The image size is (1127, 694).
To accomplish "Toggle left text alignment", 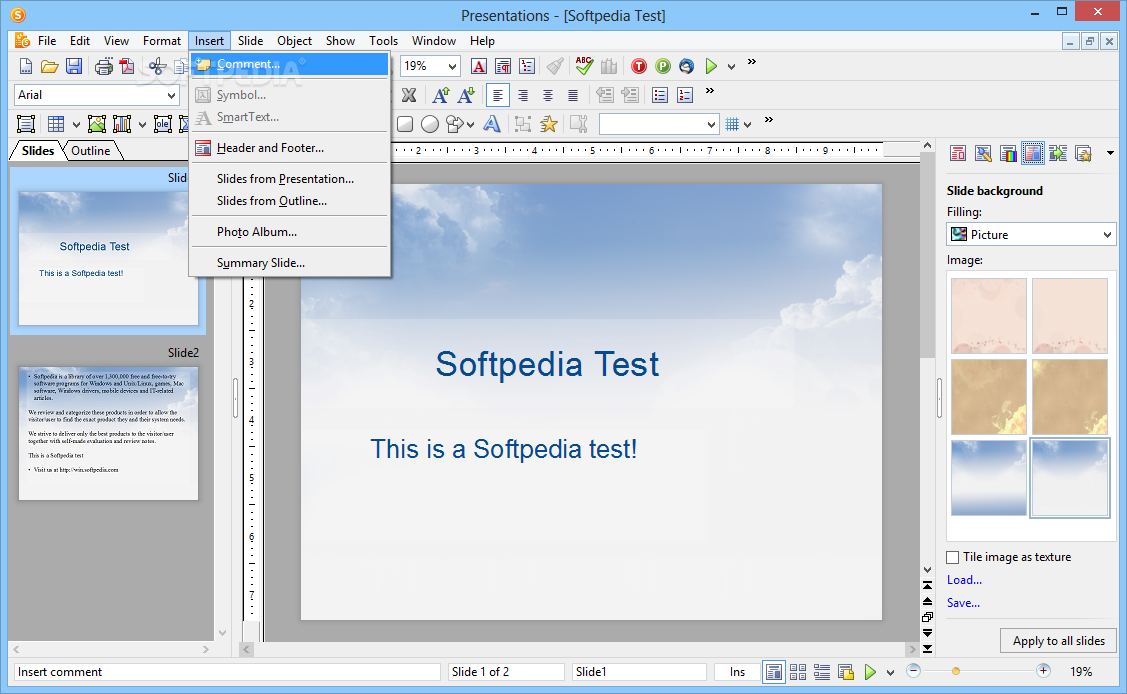I will tap(497, 95).
